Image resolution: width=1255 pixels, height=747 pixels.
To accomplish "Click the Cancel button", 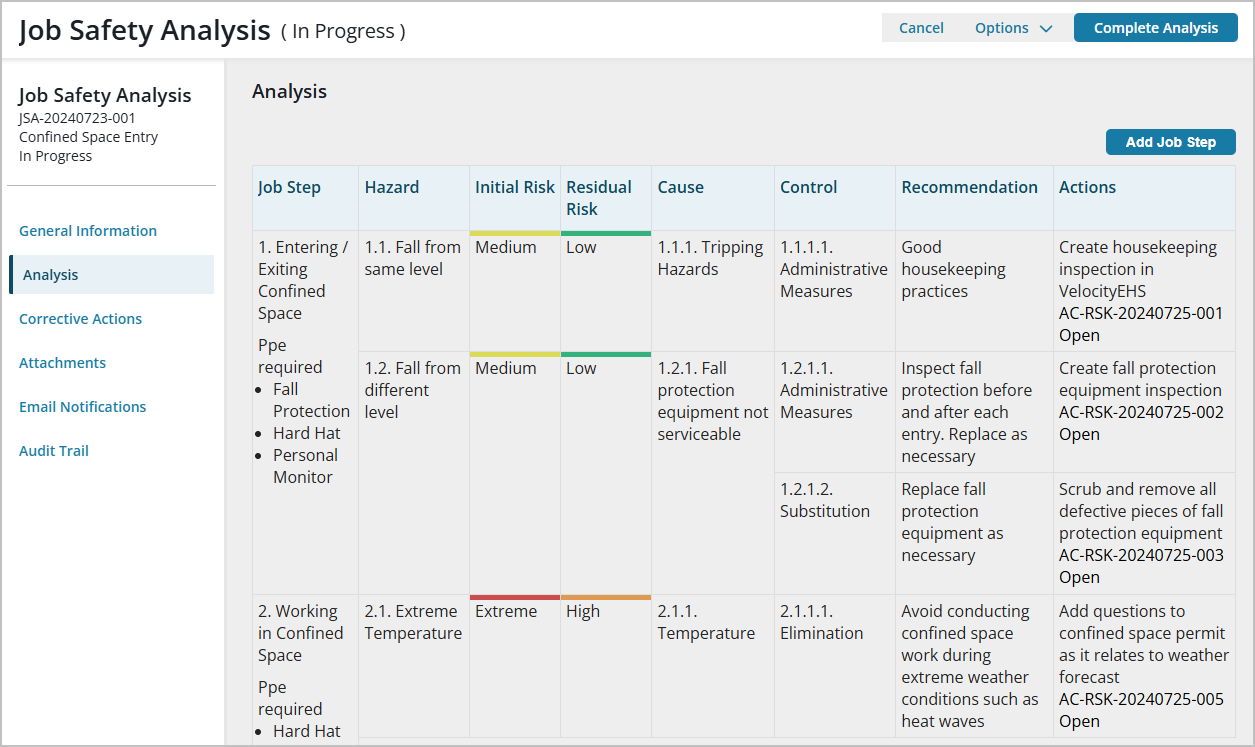I will (x=921, y=28).
